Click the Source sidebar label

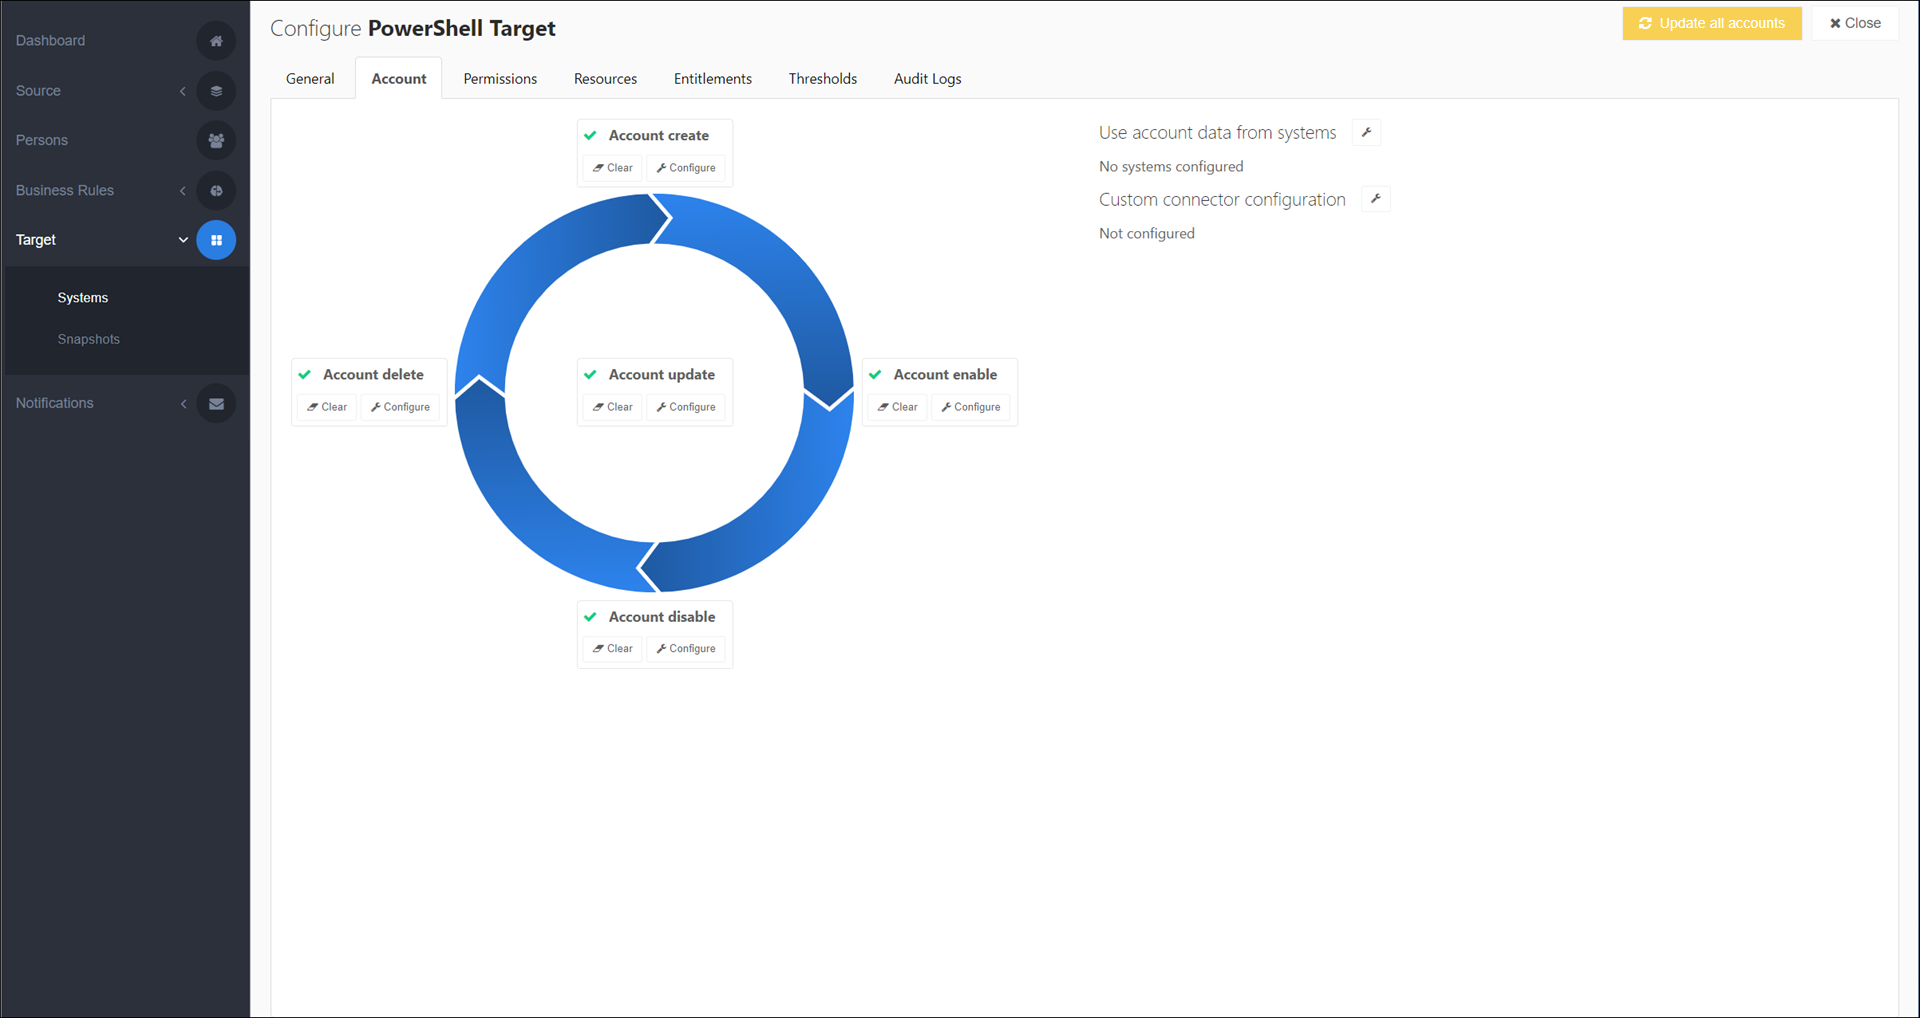pyautogui.click(x=38, y=91)
